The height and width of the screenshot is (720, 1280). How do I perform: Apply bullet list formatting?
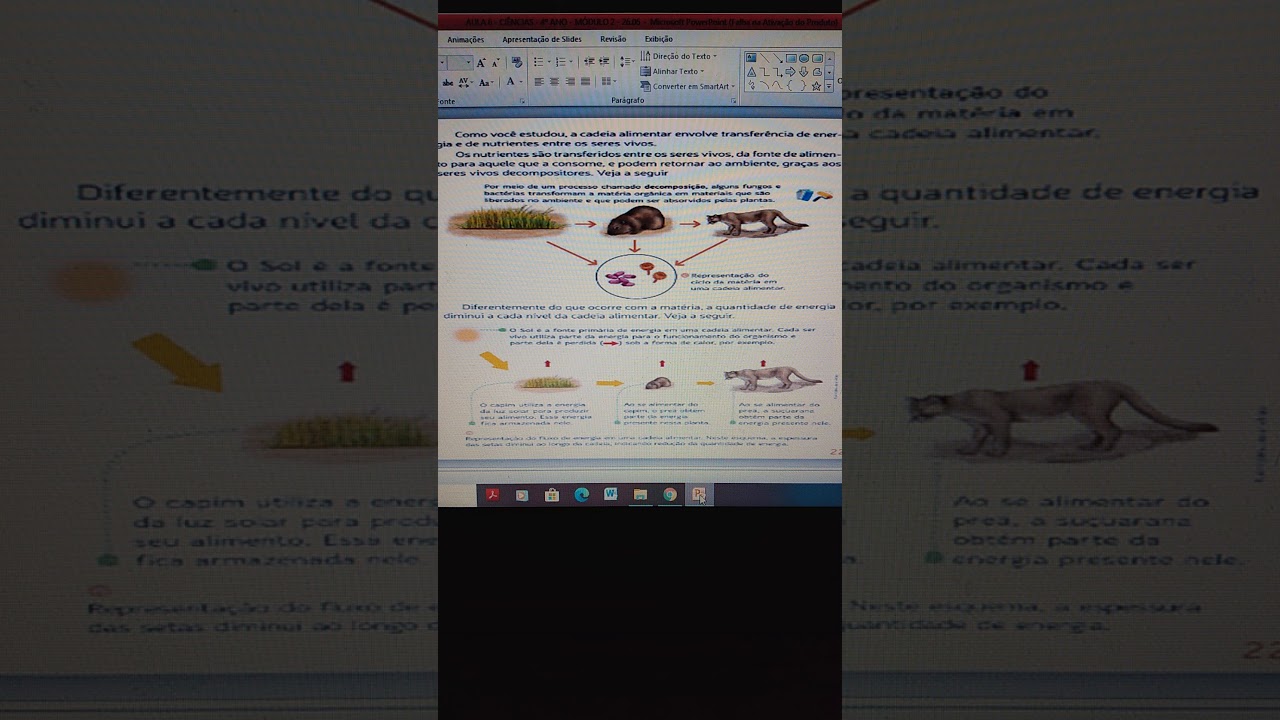pos(538,62)
